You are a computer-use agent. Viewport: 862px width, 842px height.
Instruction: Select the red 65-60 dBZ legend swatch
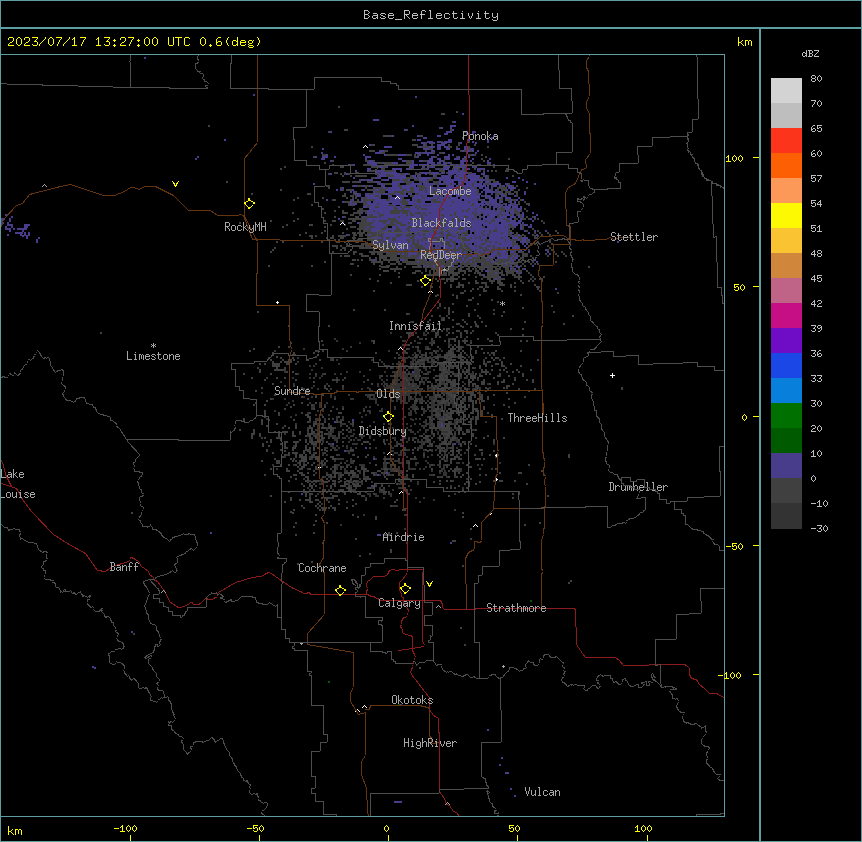[x=786, y=140]
